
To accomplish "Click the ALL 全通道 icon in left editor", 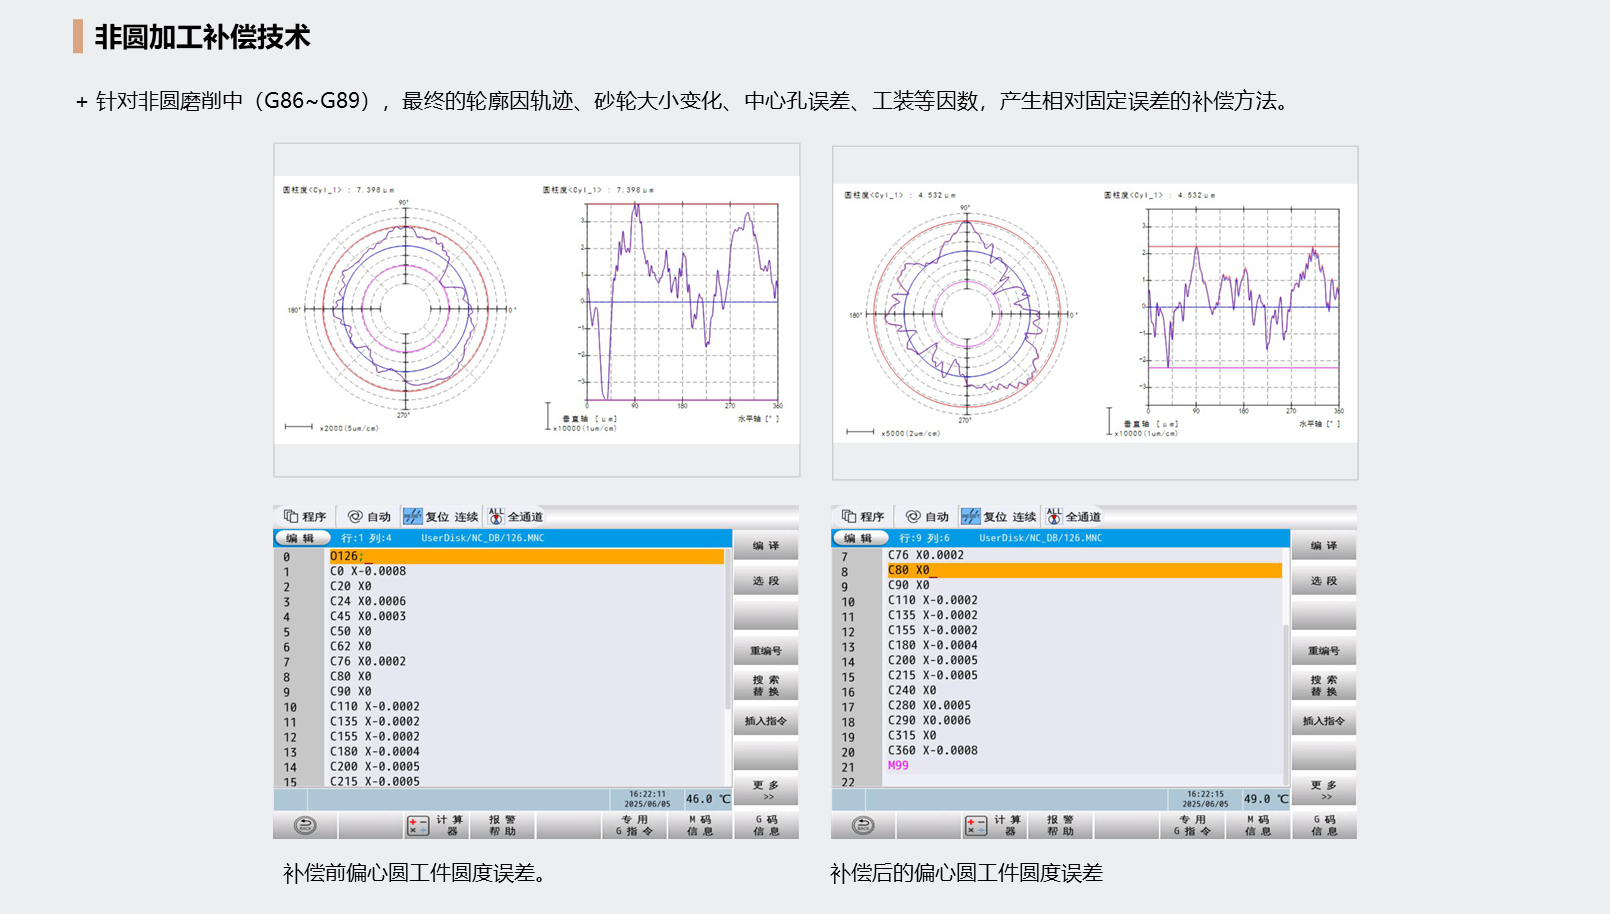I will coord(496,516).
